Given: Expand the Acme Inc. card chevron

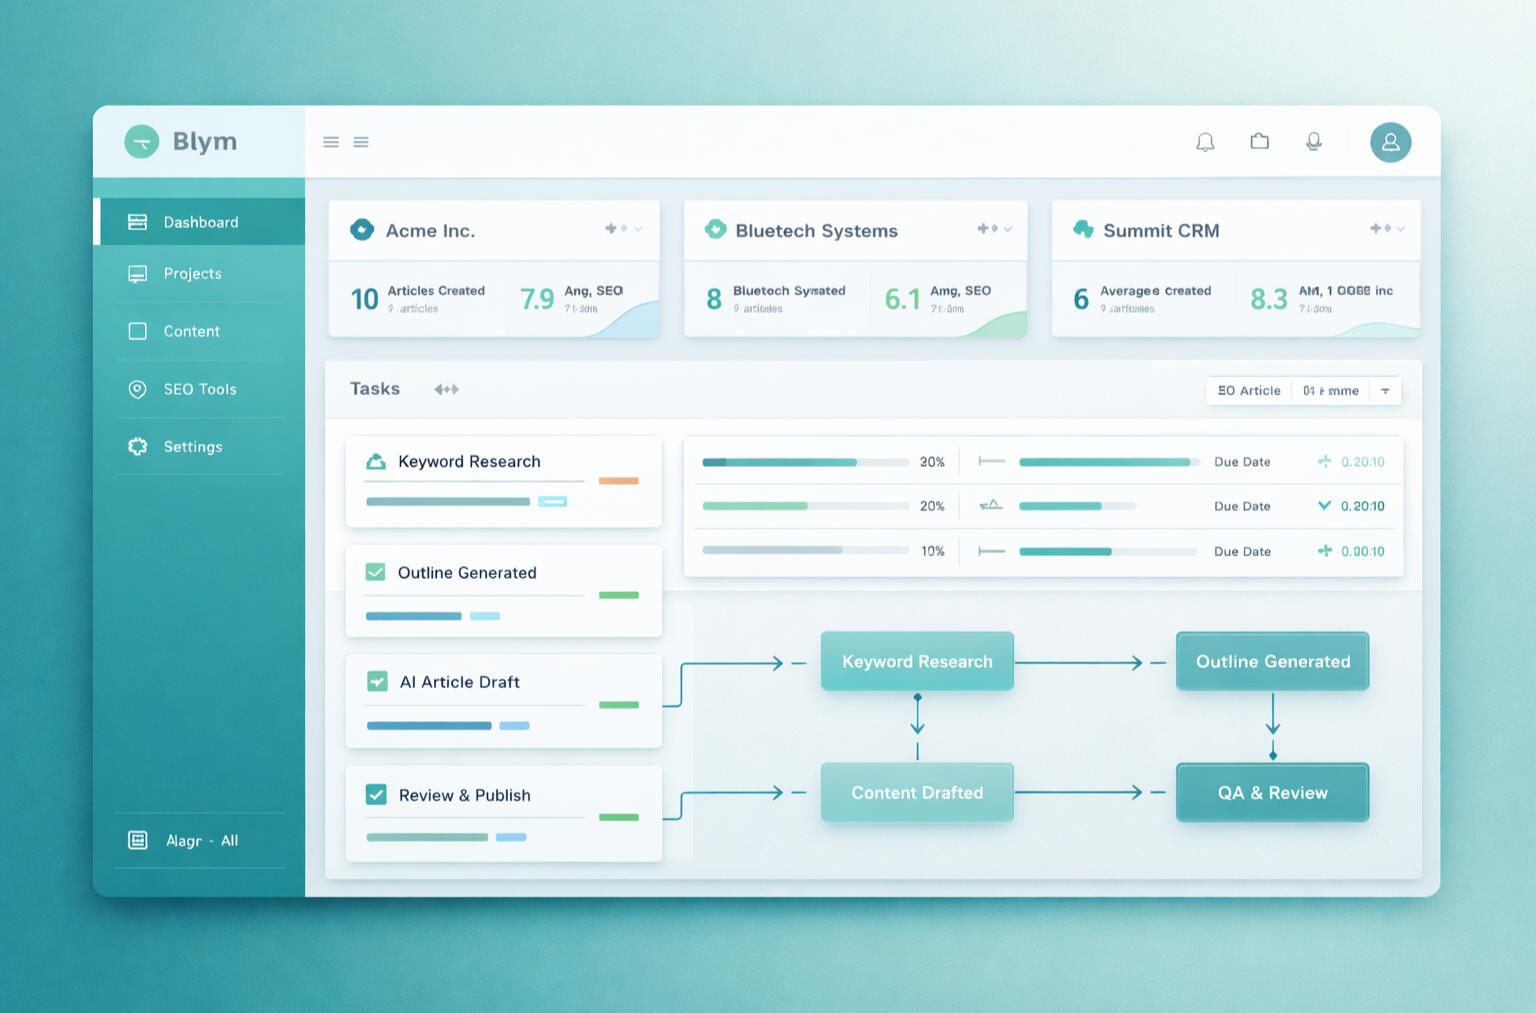Looking at the screenshot, I should [638, 229].
